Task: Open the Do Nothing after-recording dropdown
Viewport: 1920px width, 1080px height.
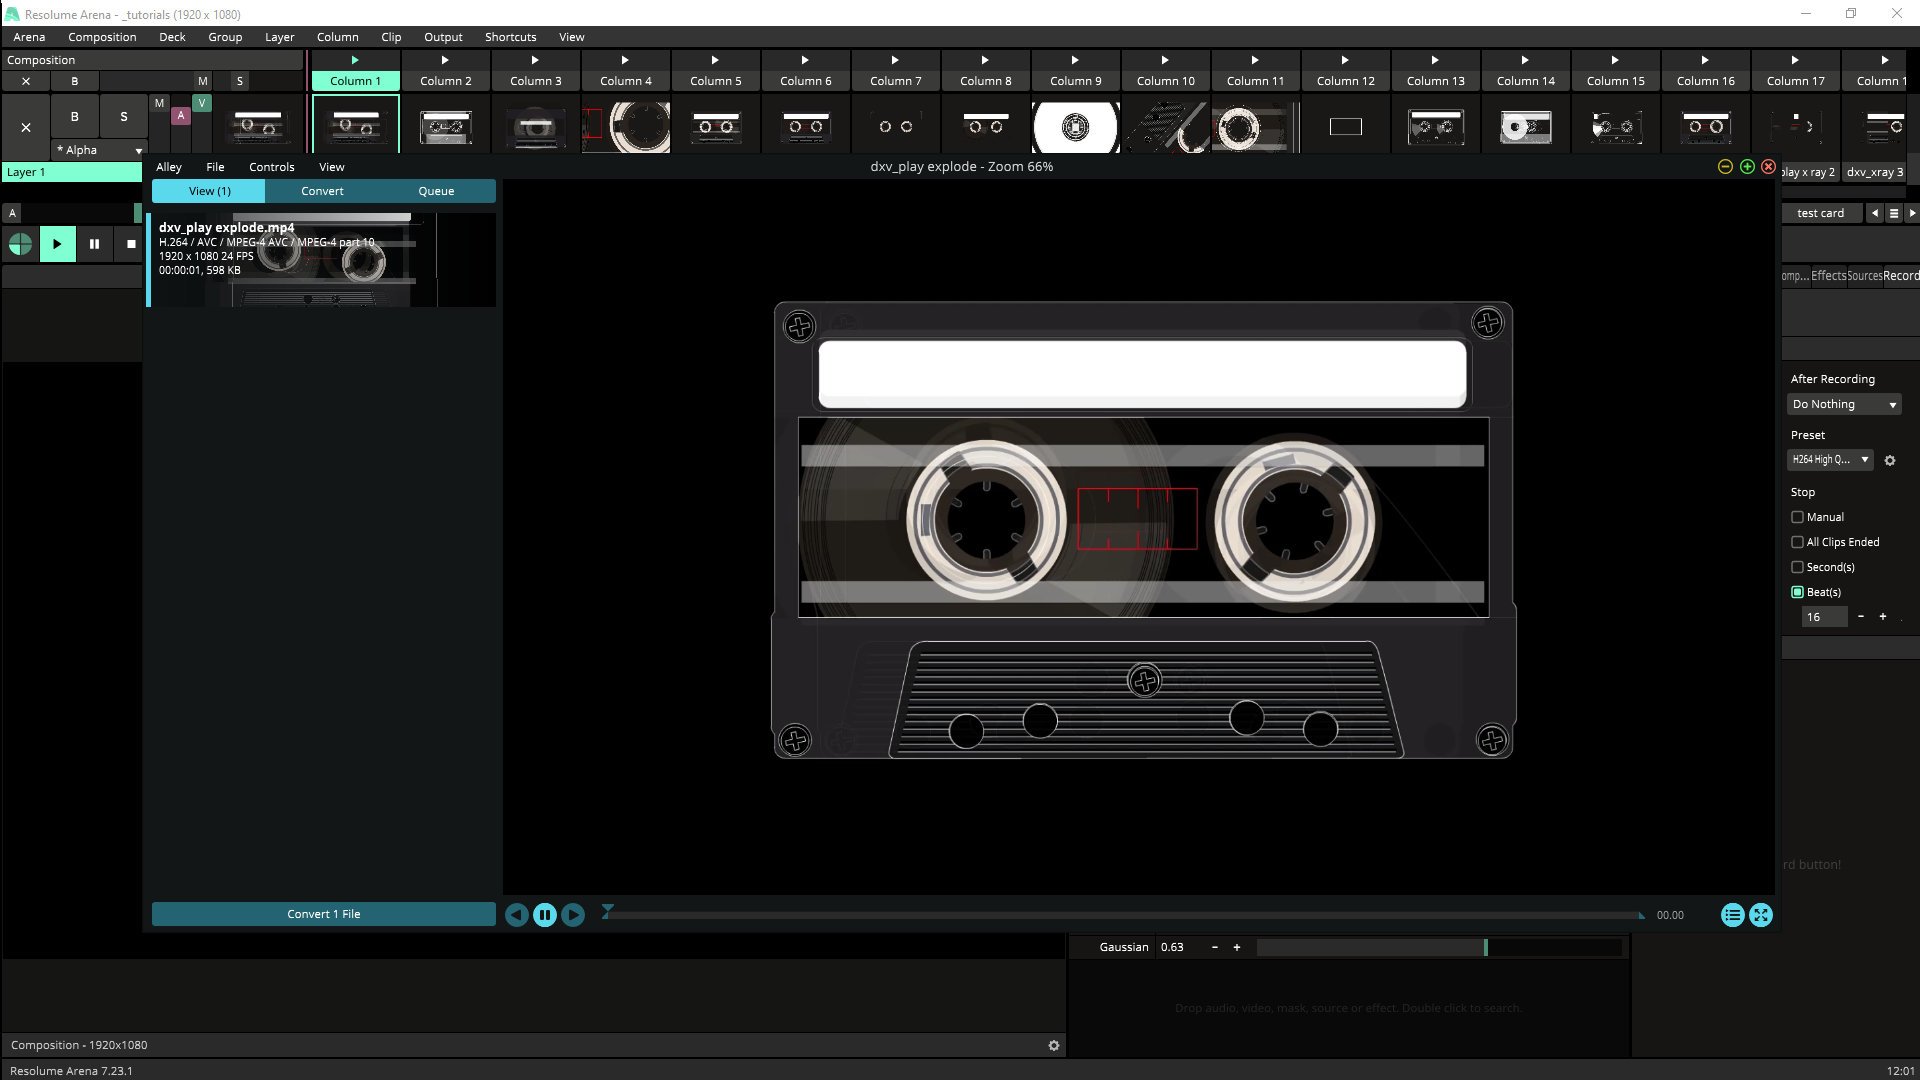Action: [1844, 404]
